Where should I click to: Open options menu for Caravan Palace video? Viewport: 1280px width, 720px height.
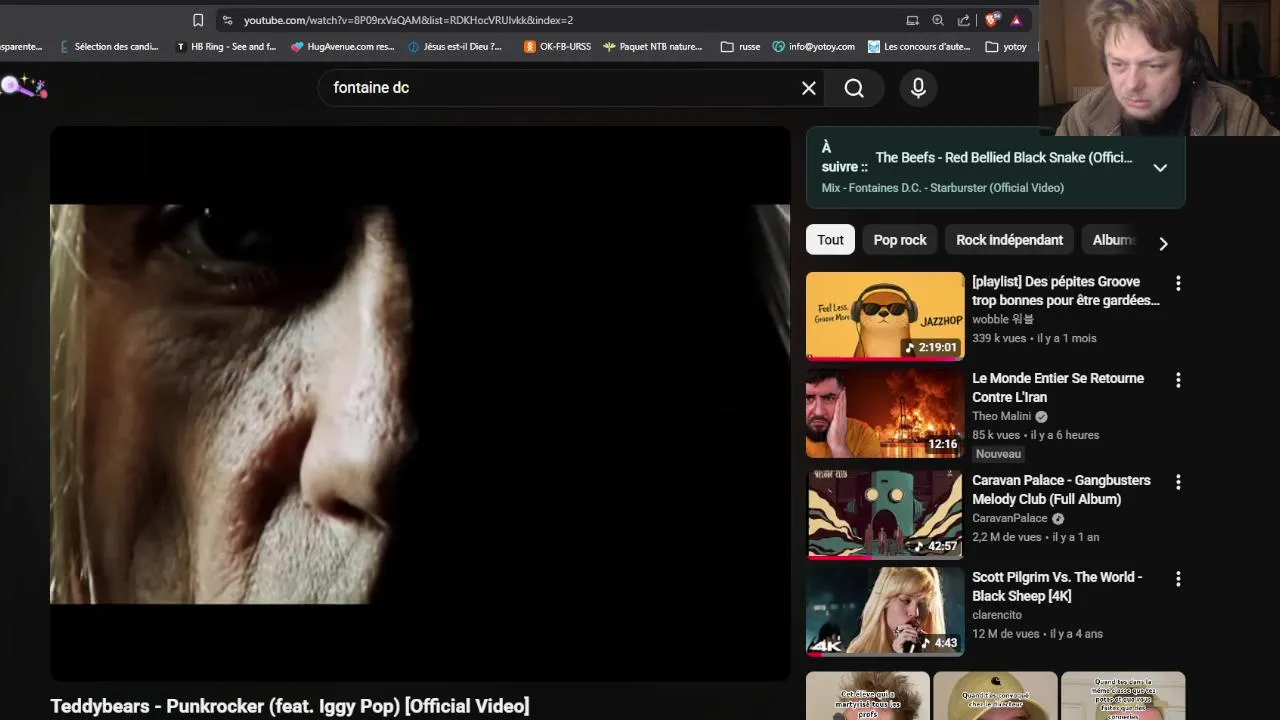pyautogui.click(x=1178, y=482)
